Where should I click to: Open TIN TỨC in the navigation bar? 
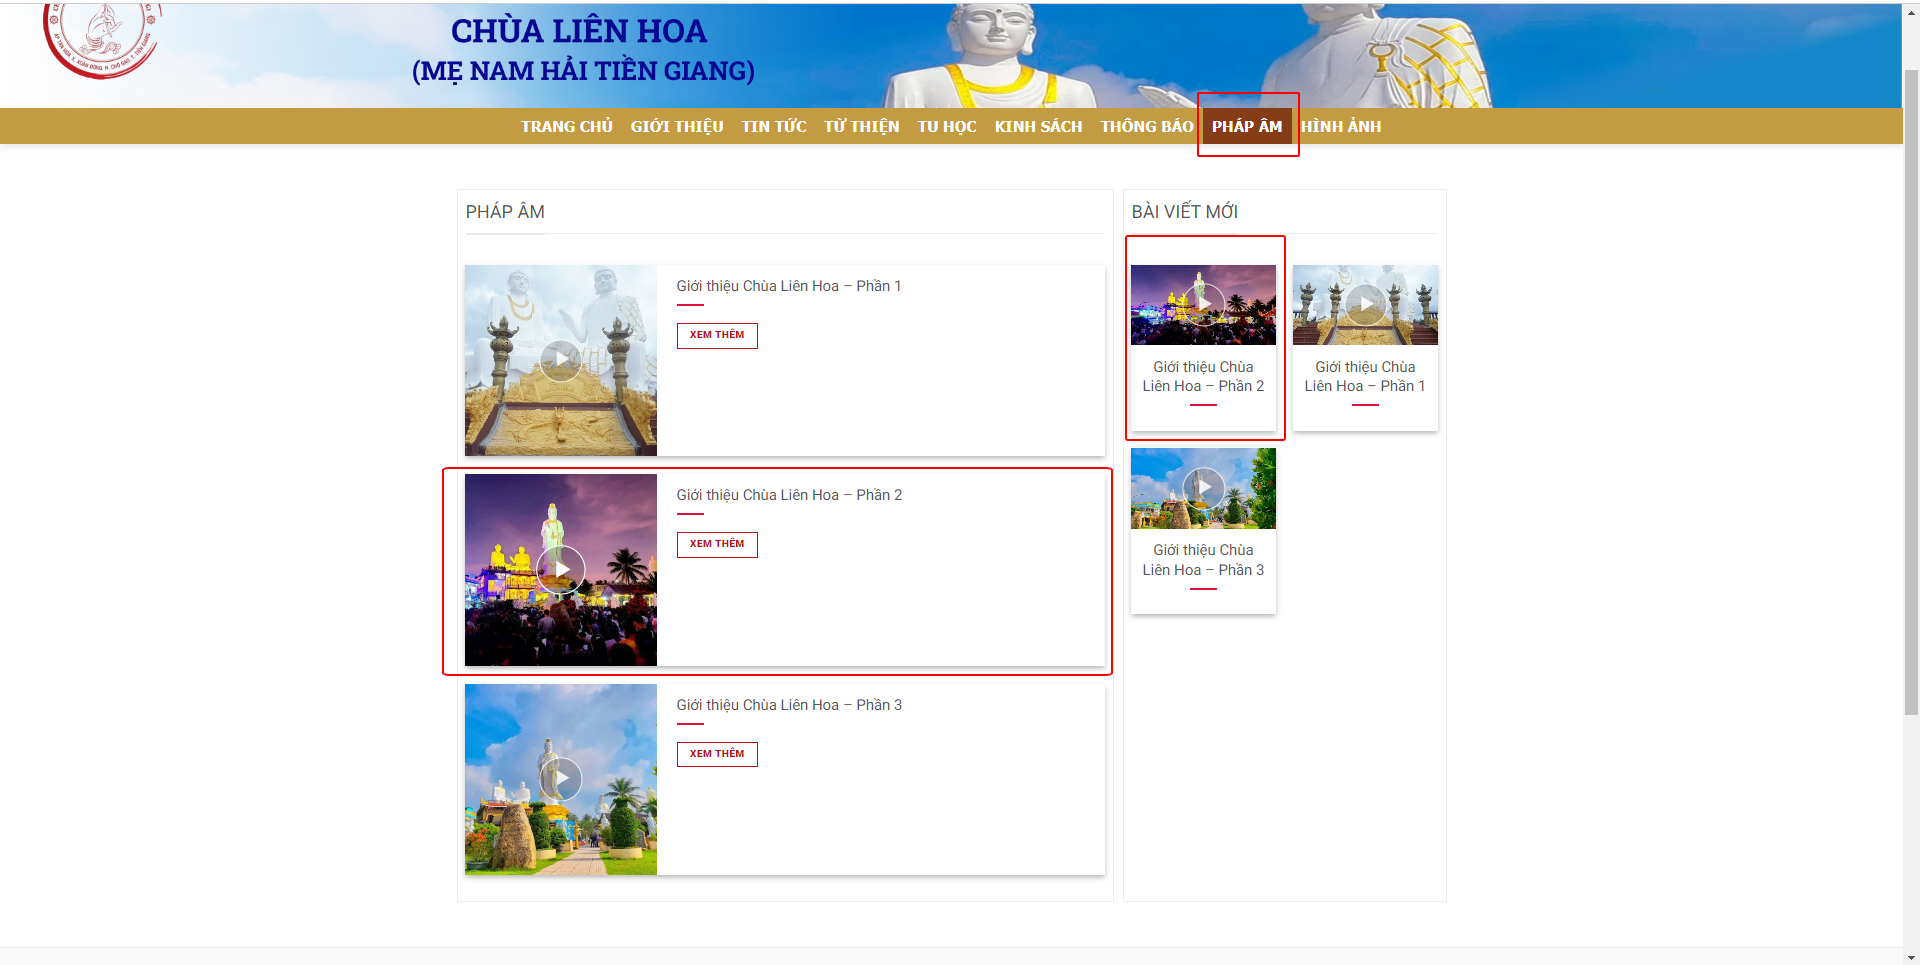pos(774,127)
